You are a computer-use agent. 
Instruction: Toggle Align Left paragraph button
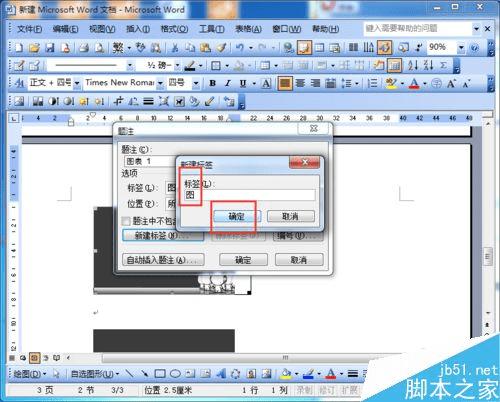(x=285, y=83)
